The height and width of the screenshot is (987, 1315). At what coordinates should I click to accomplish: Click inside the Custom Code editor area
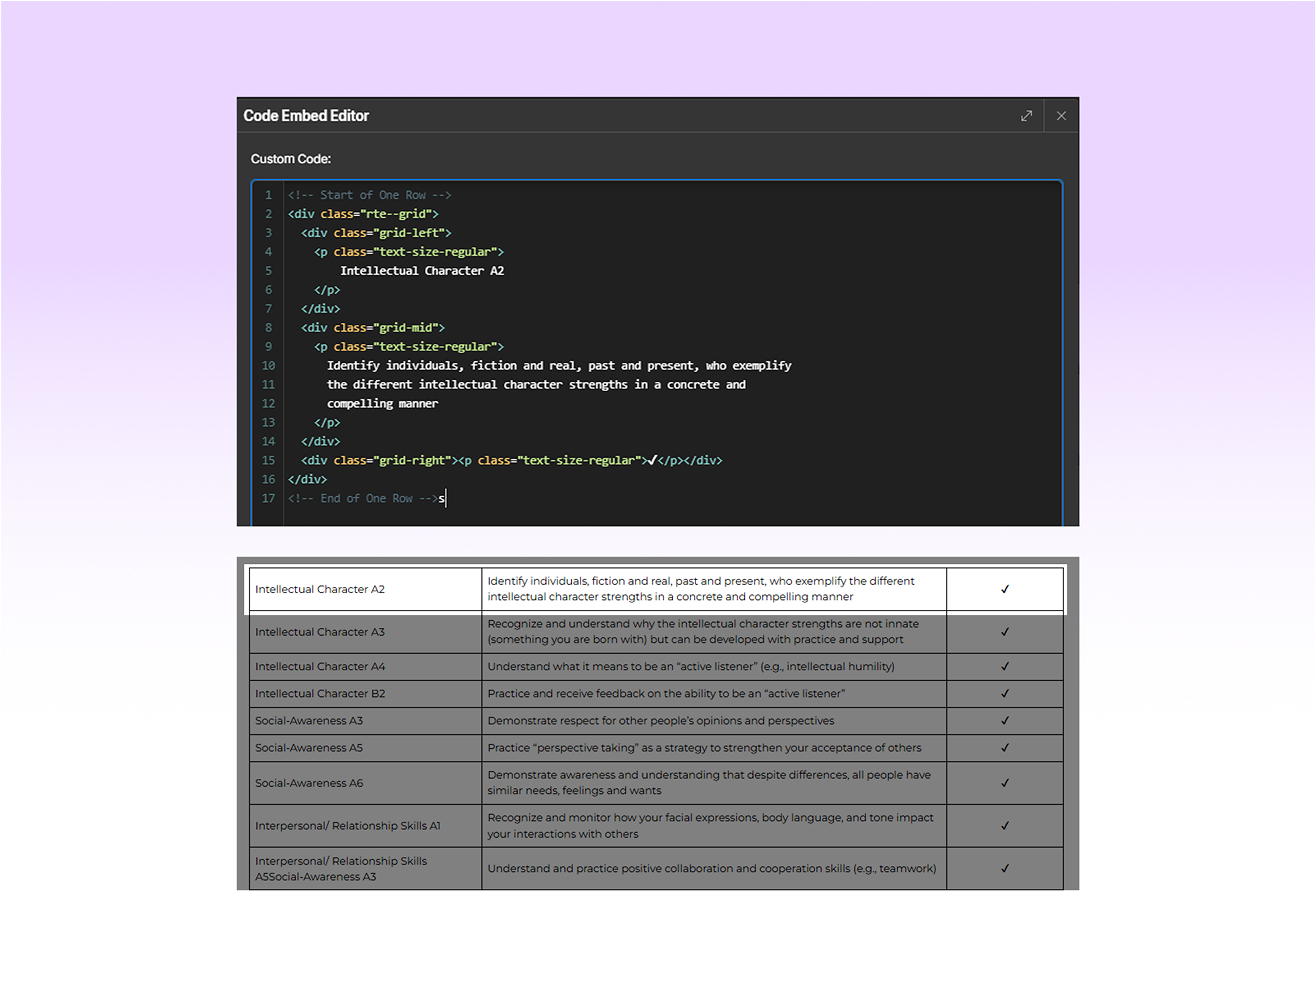pos(656,353)
